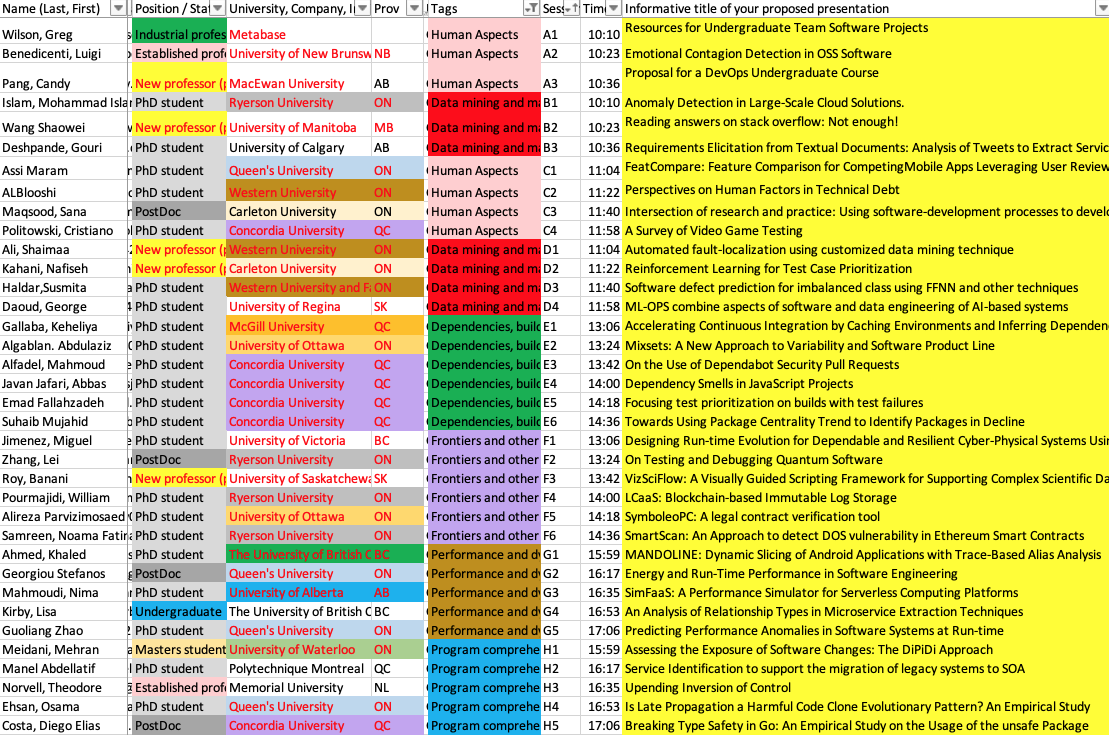Select the Tags cell in session E1 row

click(x=484, y=326)
